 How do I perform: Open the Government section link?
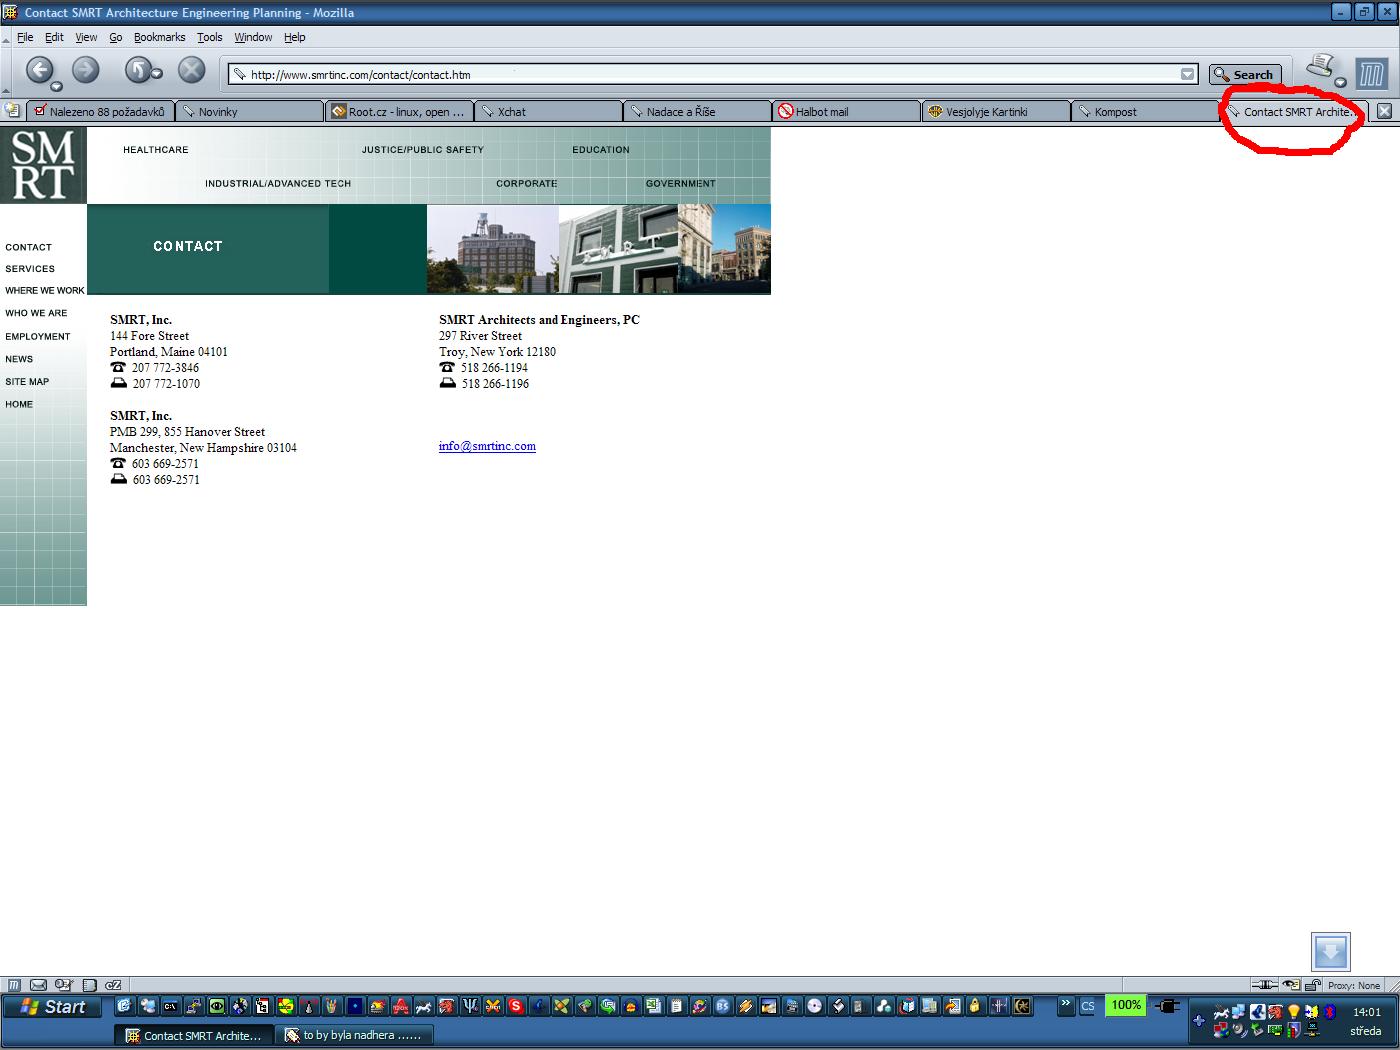coord(681,184)
